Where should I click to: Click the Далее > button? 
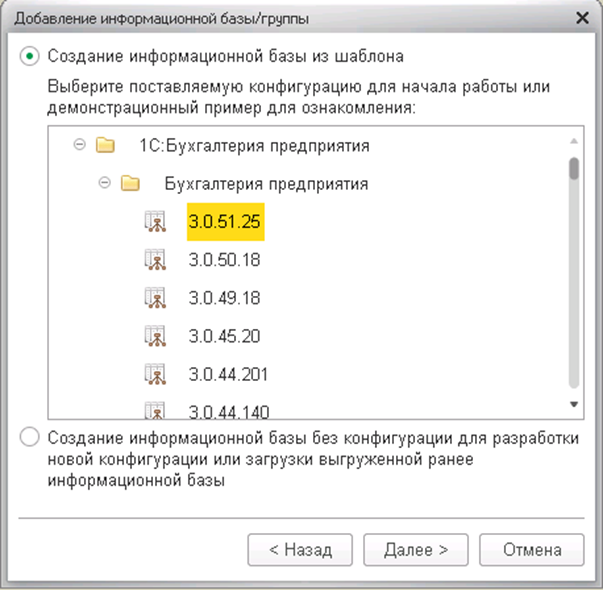click(416, 550)
